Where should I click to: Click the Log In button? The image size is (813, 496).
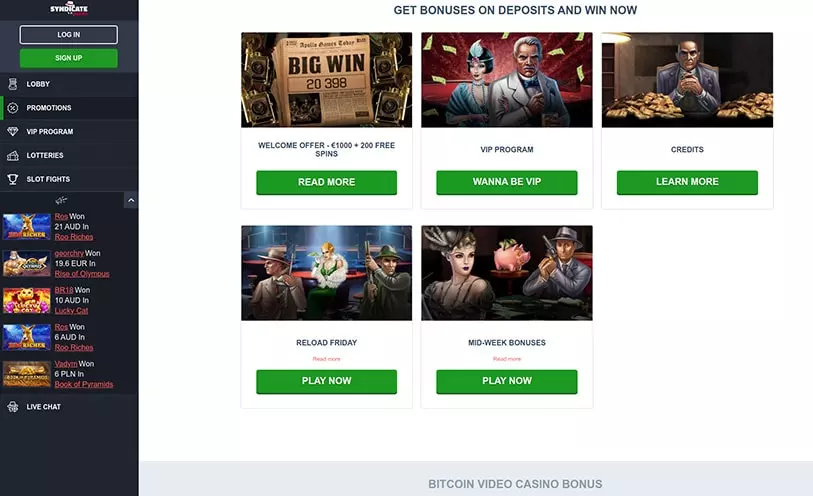click(x=68, y=35)
